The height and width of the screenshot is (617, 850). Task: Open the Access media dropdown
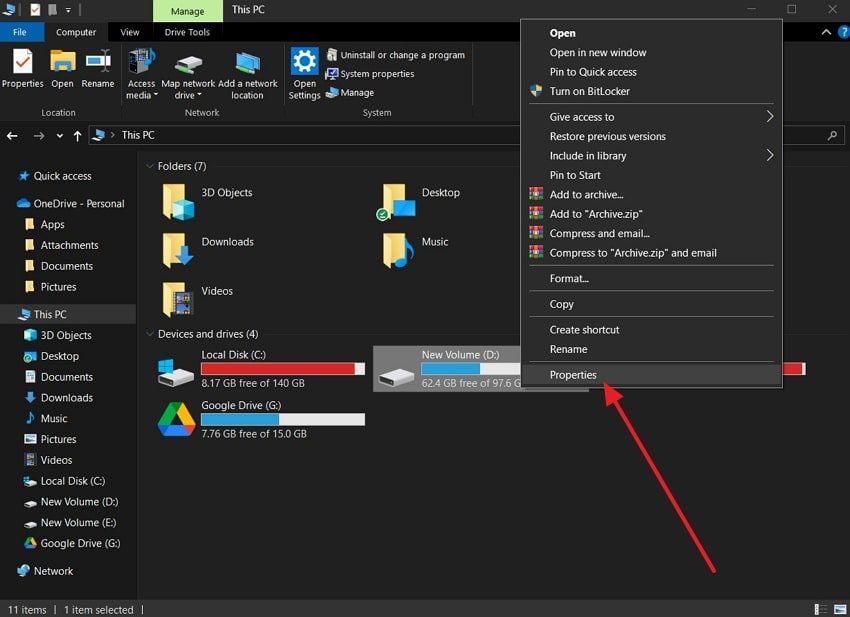coord(141,74)
